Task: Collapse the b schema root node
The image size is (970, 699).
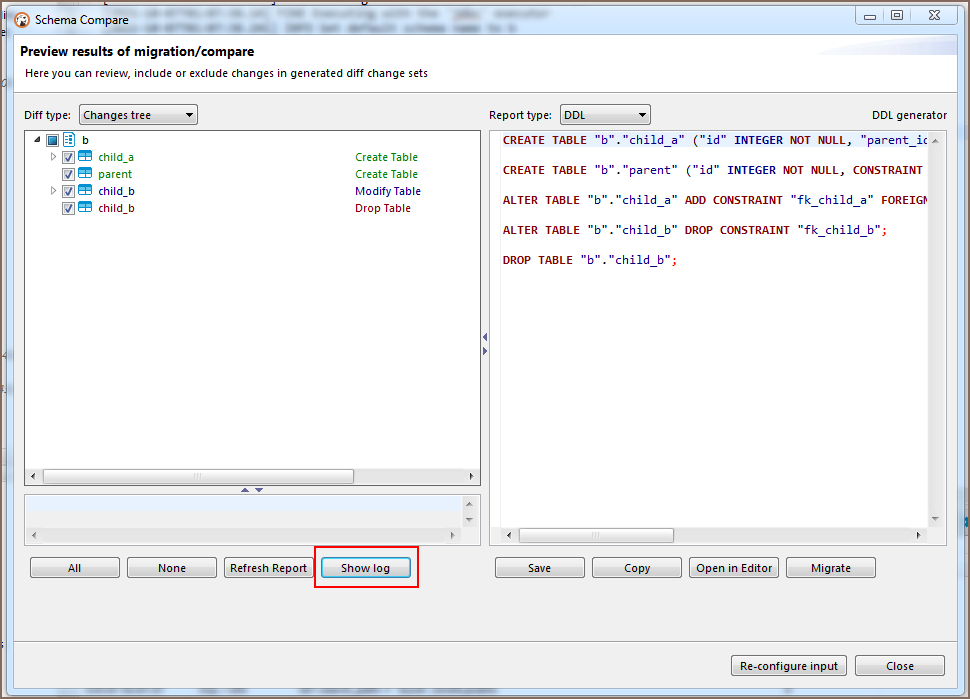Action: pos(37,140)
